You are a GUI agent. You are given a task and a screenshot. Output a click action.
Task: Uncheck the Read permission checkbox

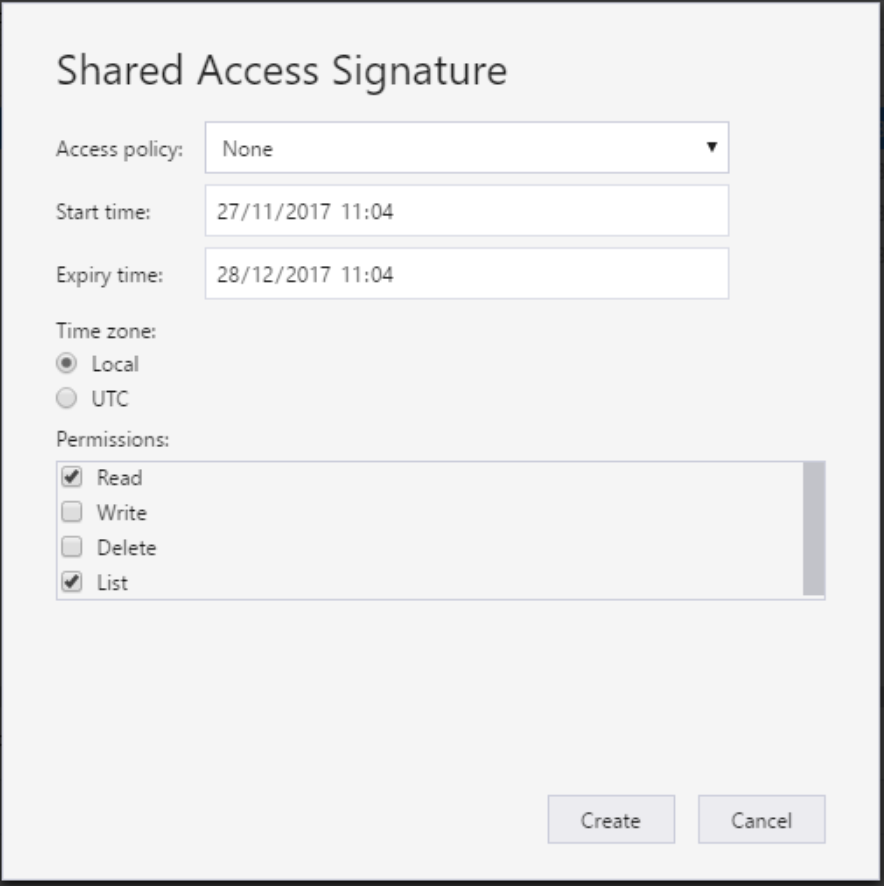coord(72,477)
